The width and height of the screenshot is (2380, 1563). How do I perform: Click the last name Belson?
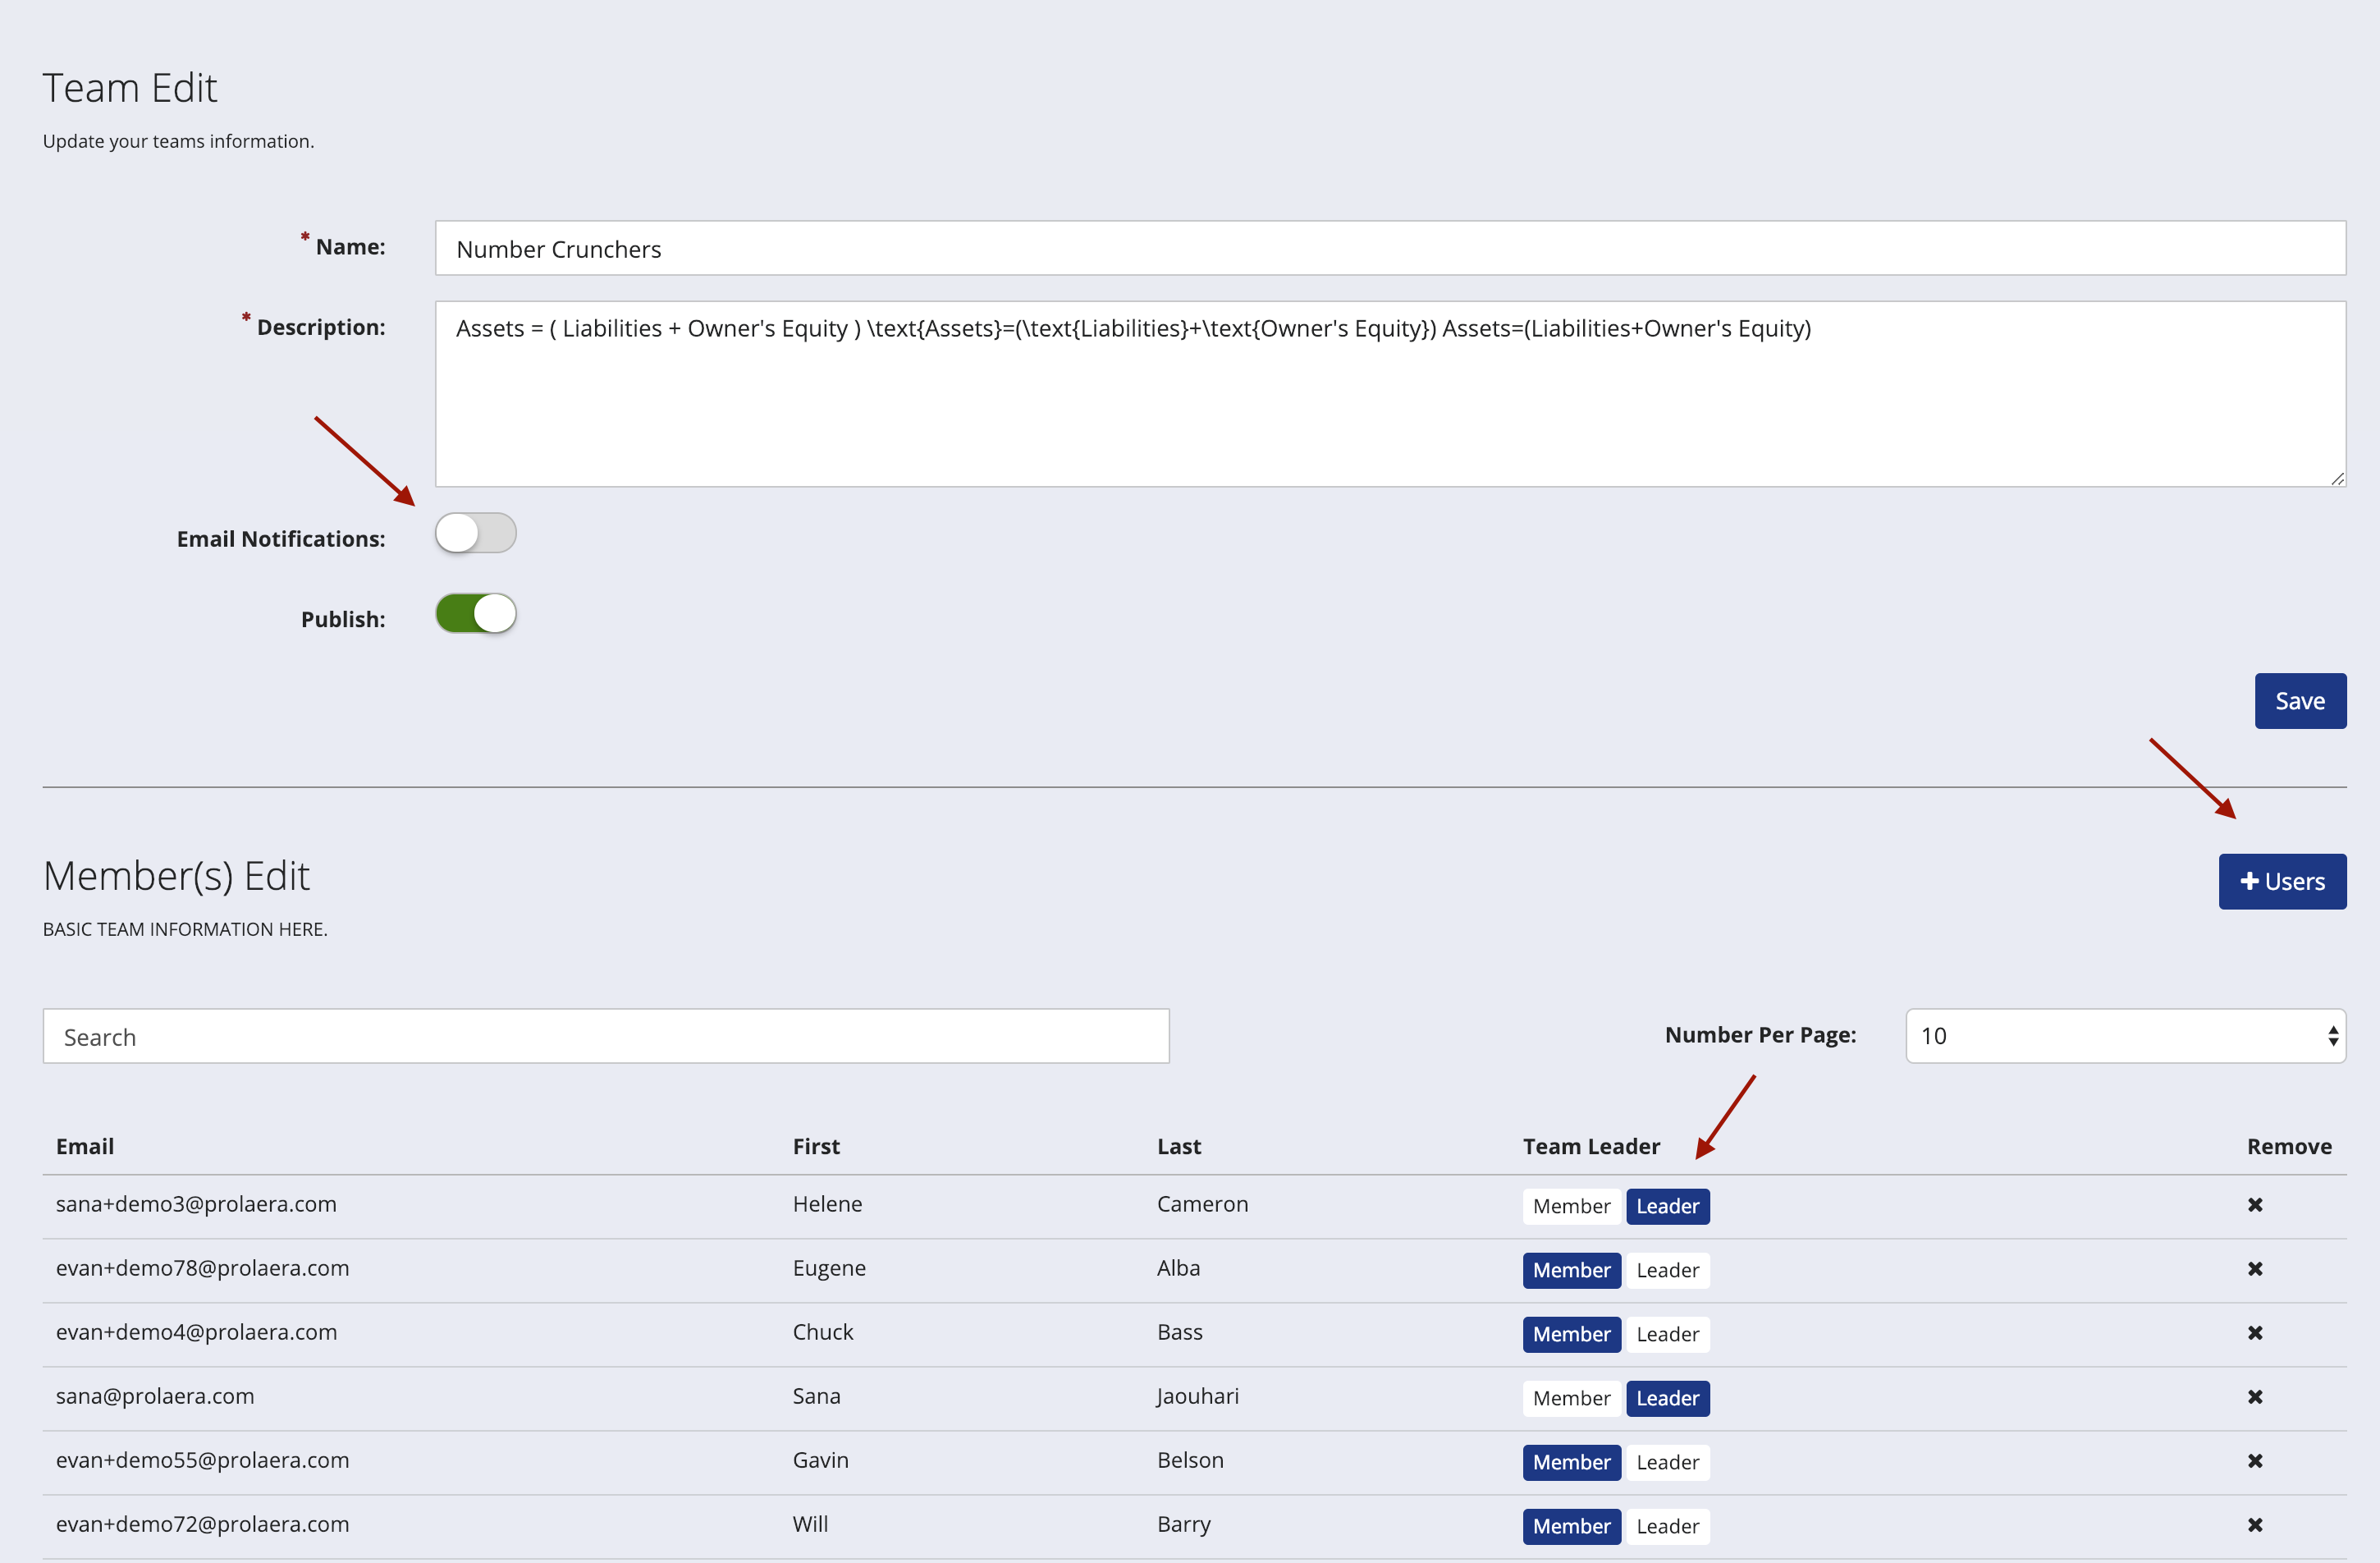(x=1190, y=1460)
